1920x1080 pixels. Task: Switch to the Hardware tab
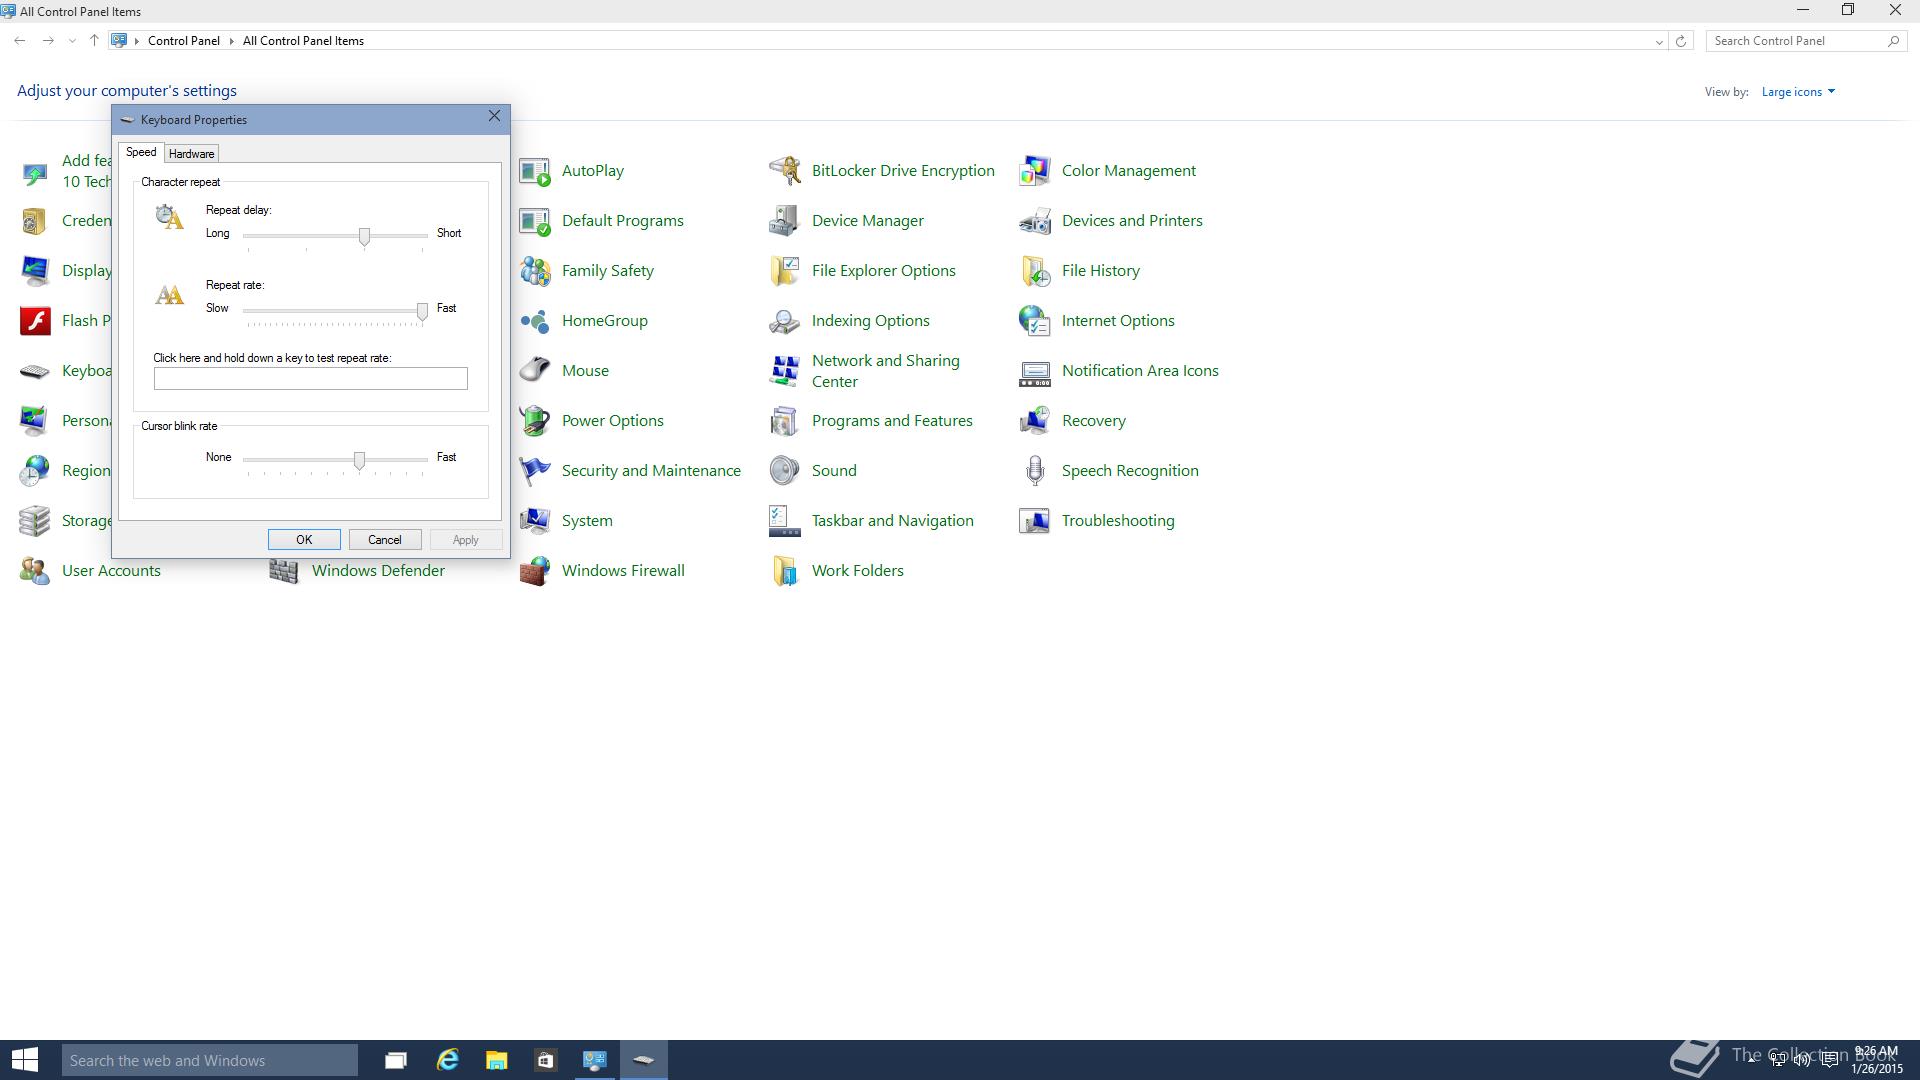click(191, 154)
